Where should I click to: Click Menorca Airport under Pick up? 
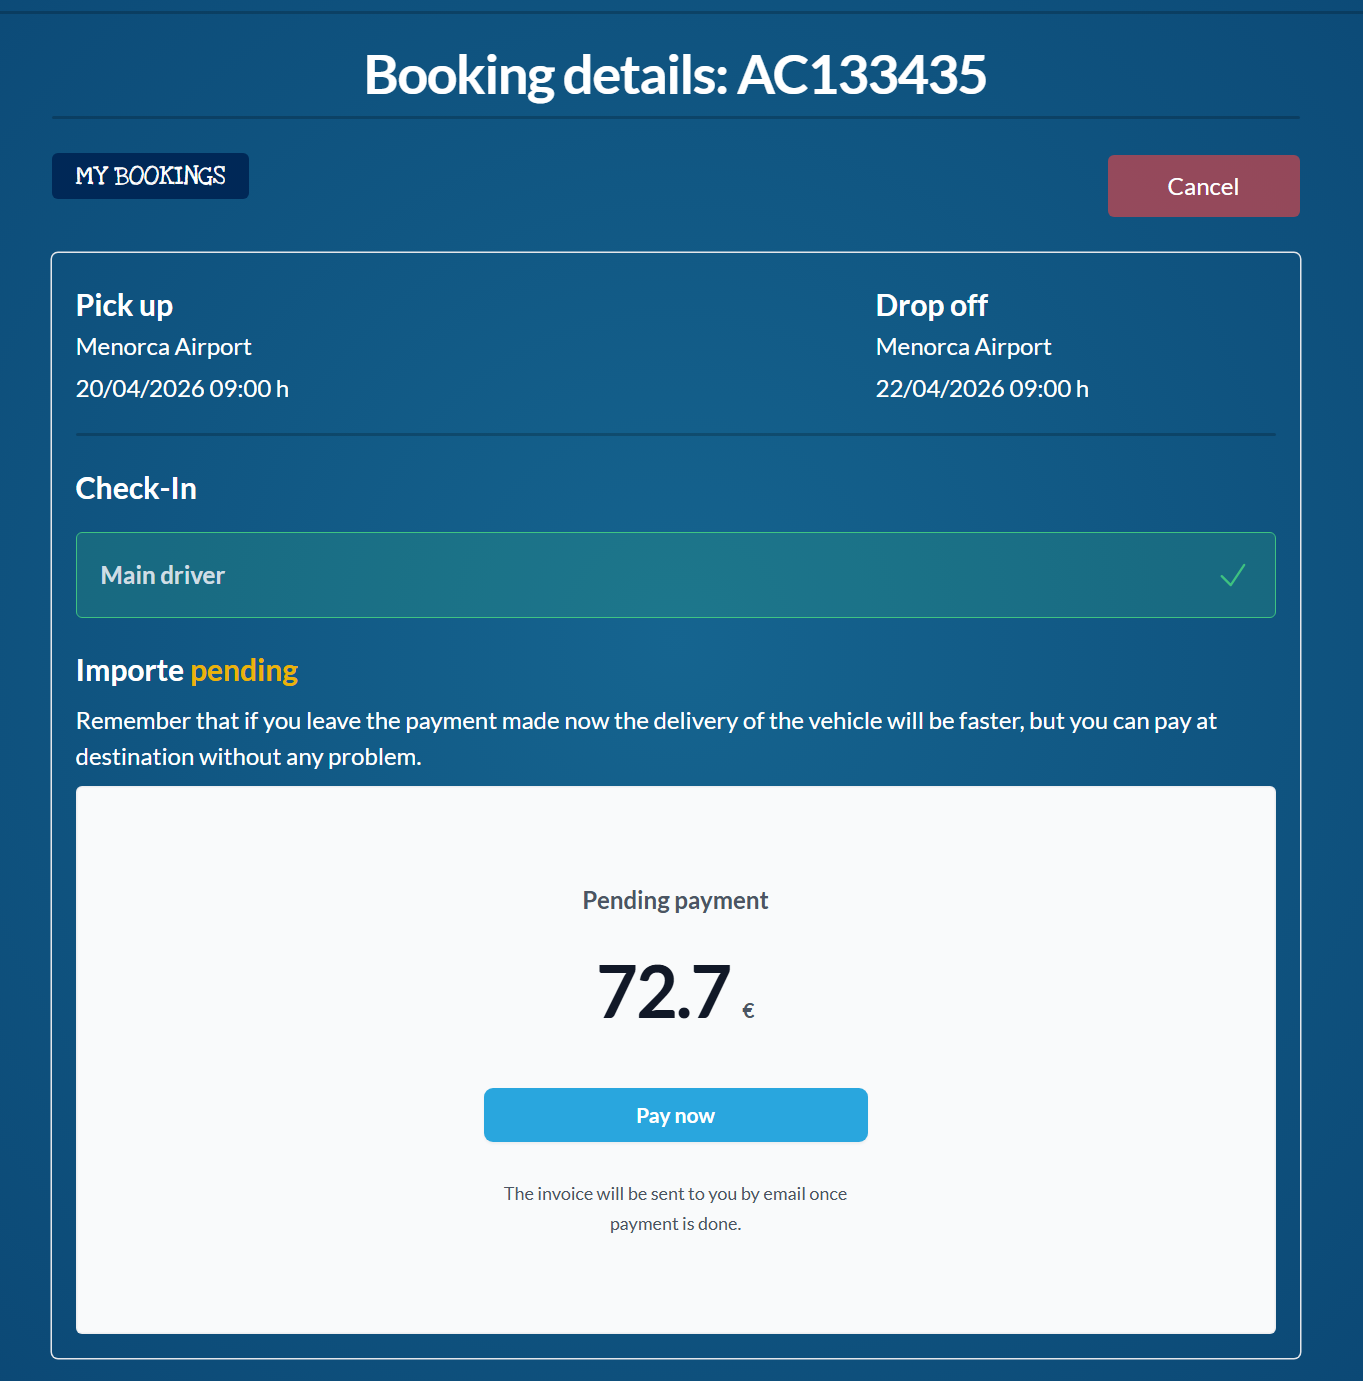pyautogui.click(x=163, y=347)
